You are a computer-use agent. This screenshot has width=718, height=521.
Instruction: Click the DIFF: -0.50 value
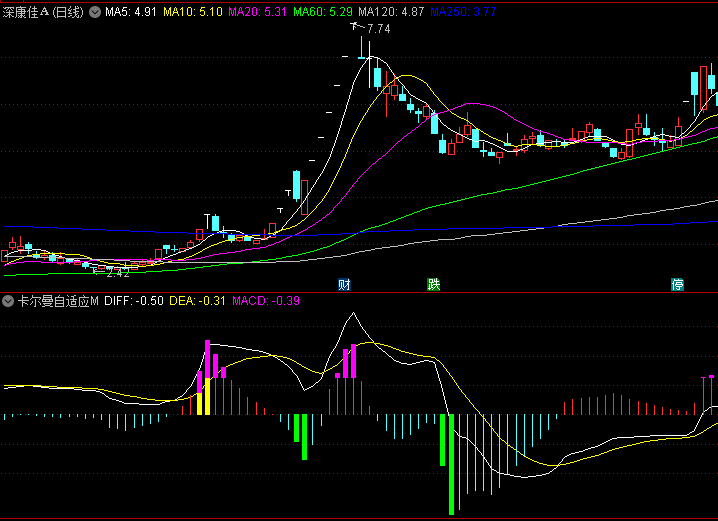pos(134,301)
